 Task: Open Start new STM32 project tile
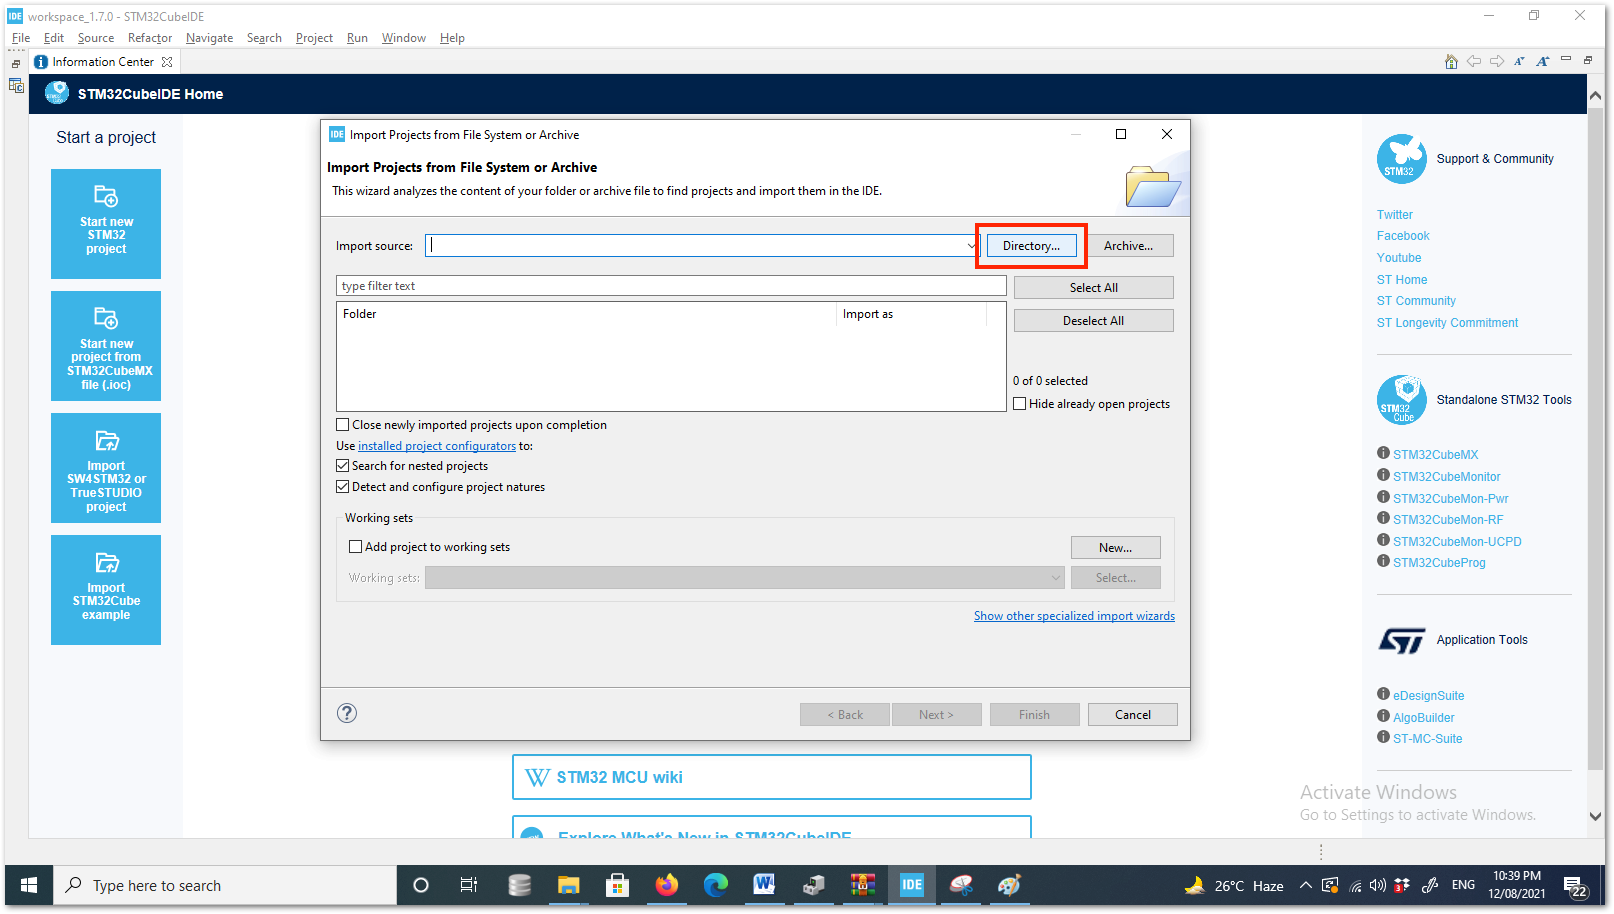pyautogui.click(x=106, y=224)
